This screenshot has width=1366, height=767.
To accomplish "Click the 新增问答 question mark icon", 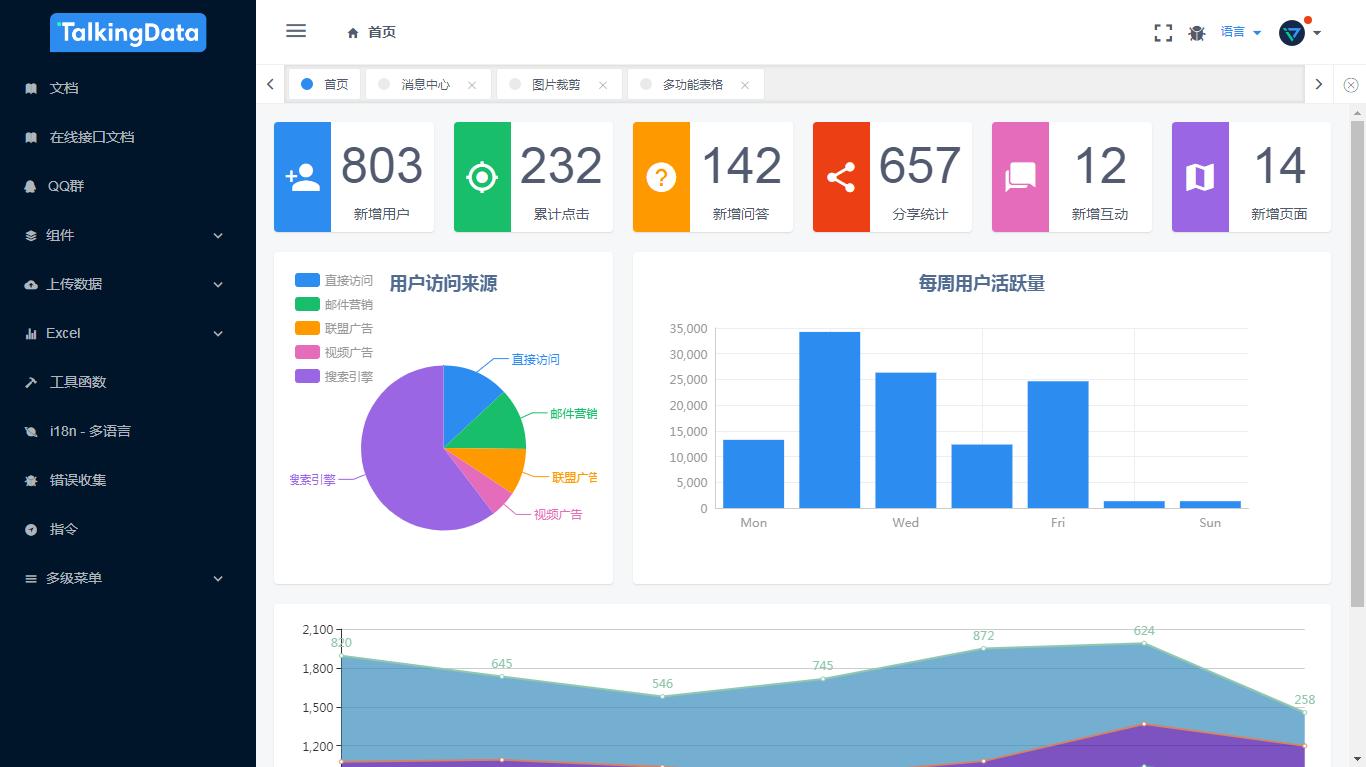I will [661, 177].
